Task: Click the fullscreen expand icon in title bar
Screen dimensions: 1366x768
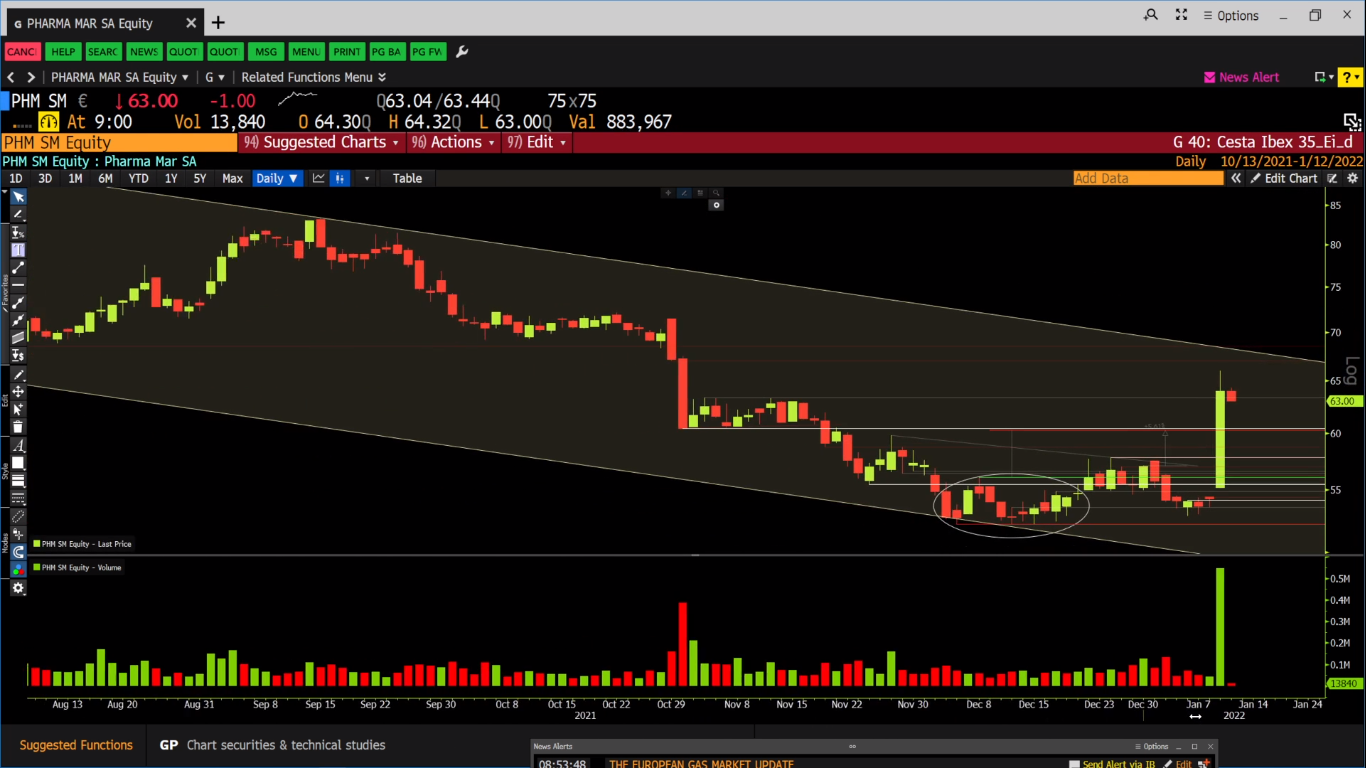Action: click(x=1181, y=15)
